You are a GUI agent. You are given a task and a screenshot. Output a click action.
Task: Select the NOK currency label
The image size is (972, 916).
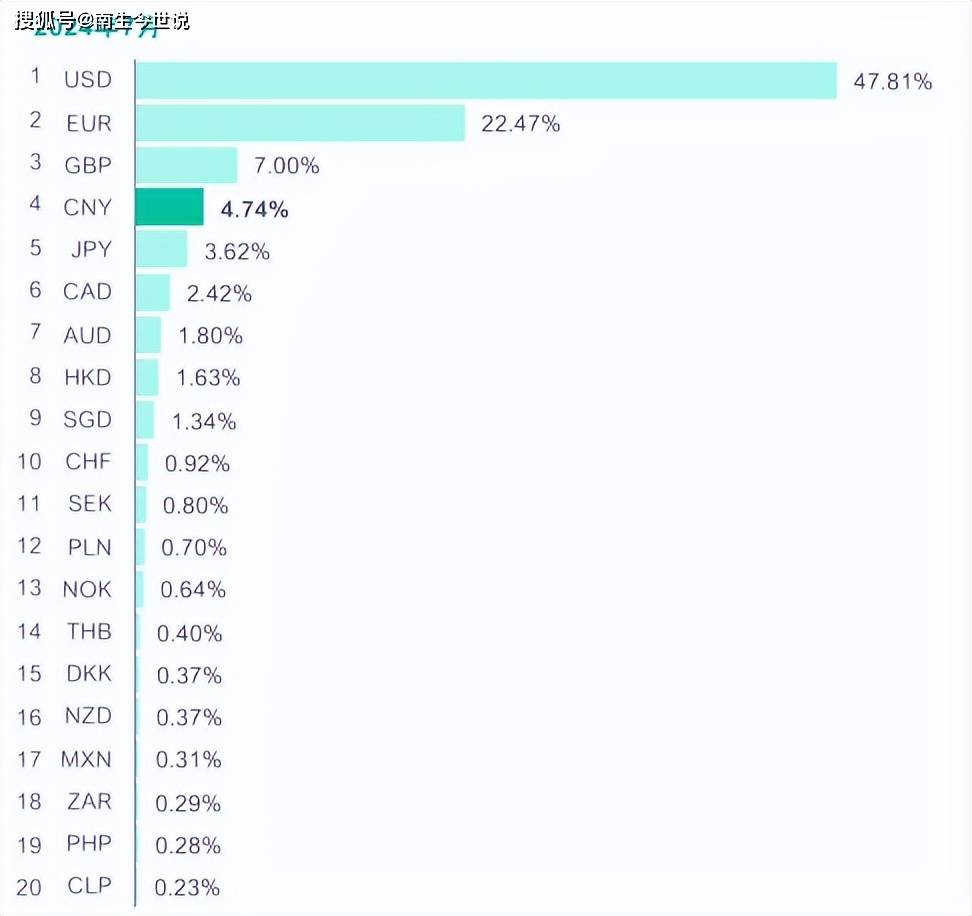(x=87, y=589)
